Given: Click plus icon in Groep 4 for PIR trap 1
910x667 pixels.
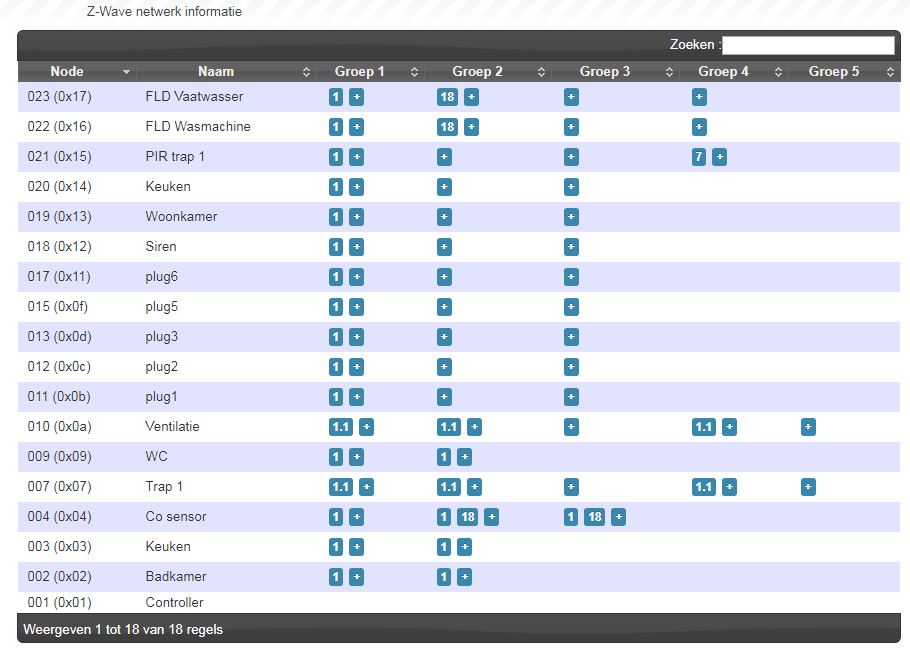Looking at the screenshot, I should (x=719, y=157).
